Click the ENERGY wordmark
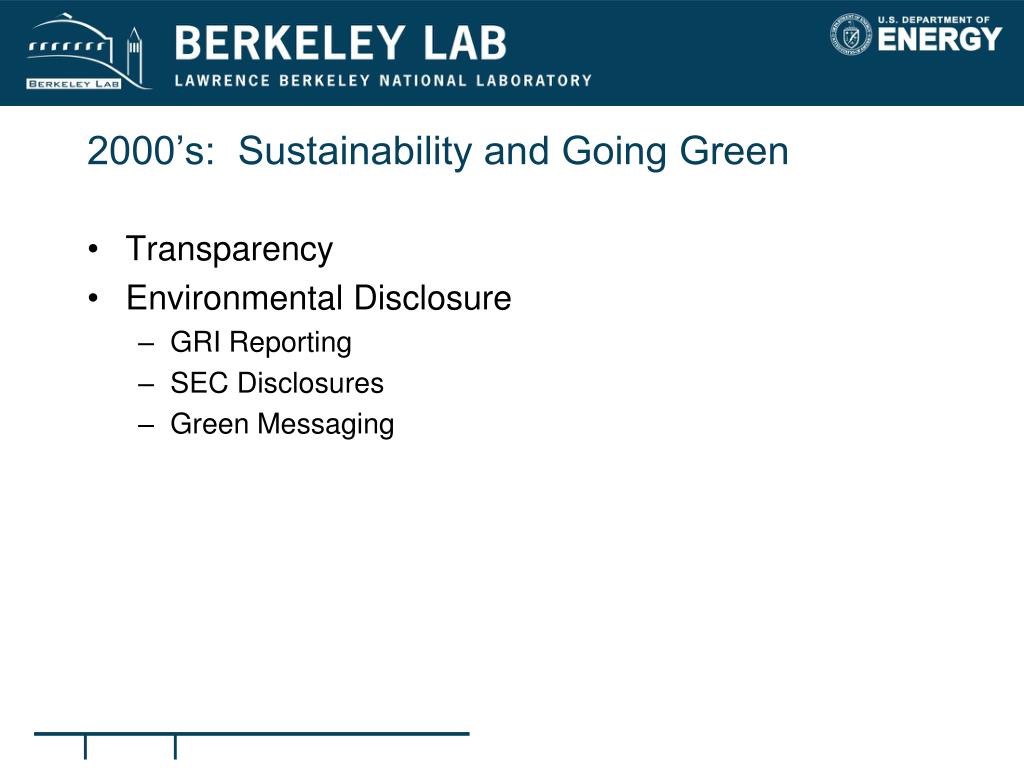 [x=940, y=39]
